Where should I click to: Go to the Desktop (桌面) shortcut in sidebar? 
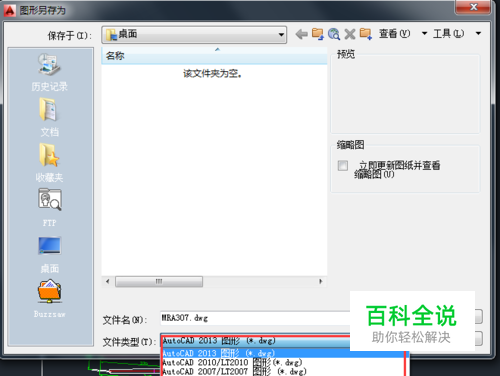tap(49, 254)
